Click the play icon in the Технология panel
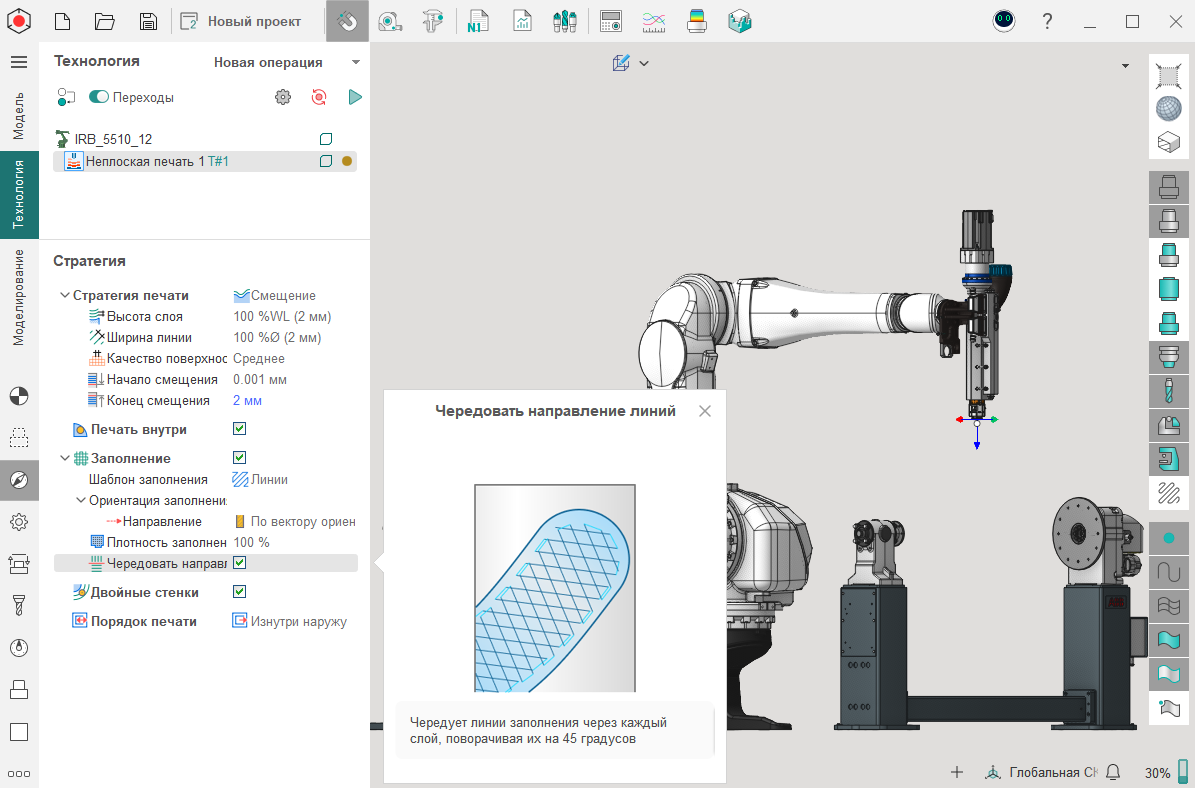Screen dimensions: 1195x788 [x=354, y=97]
